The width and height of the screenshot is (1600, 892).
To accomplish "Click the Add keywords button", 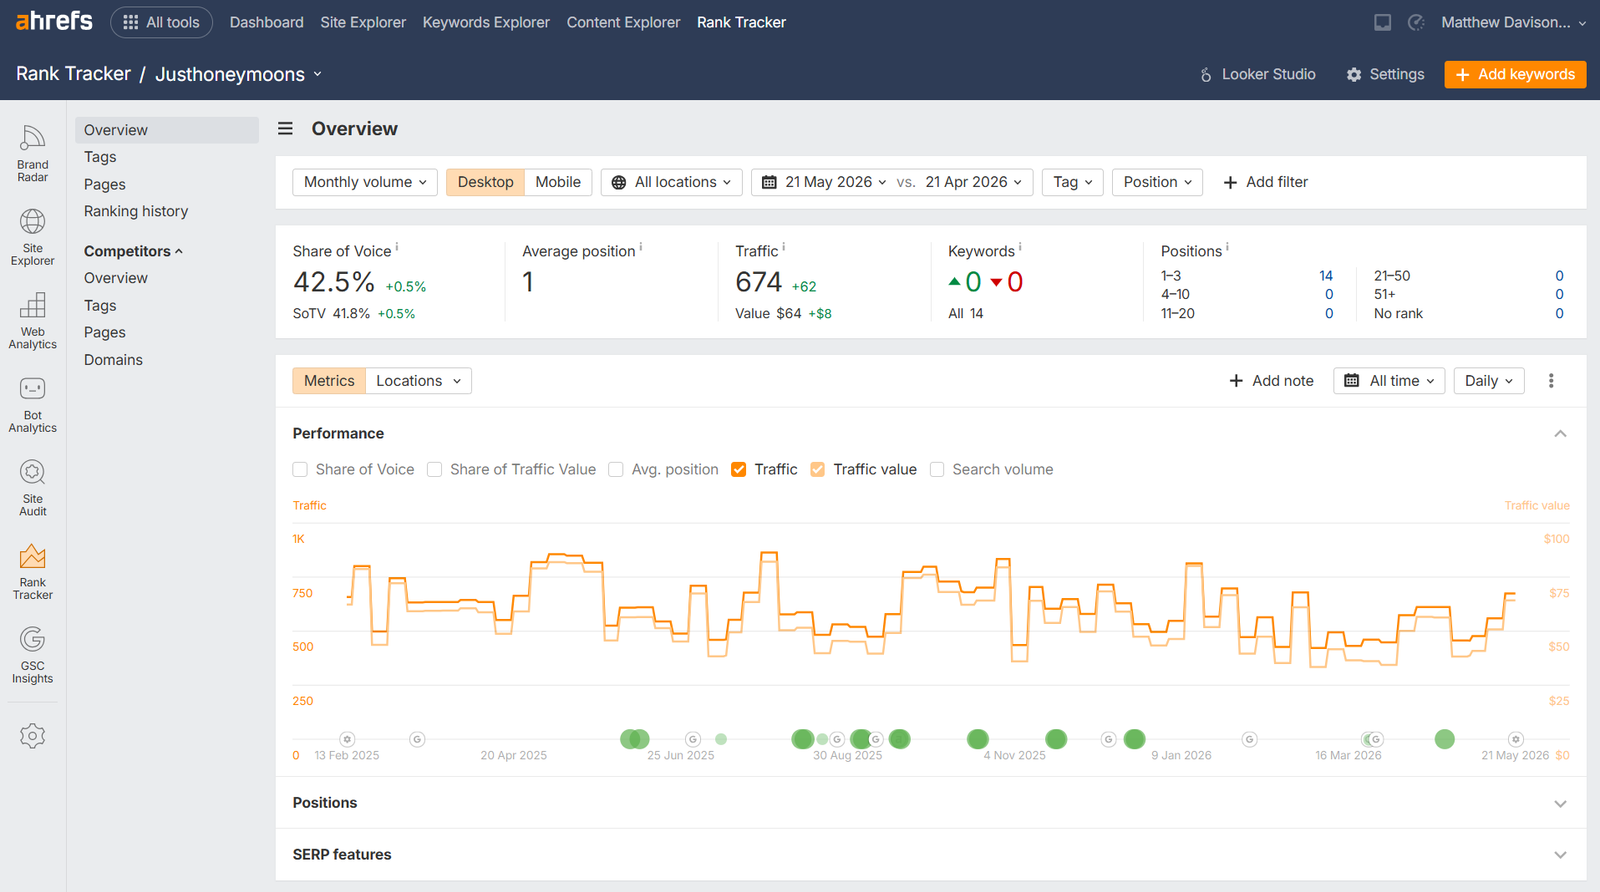I will click(x=1515, y=74).
